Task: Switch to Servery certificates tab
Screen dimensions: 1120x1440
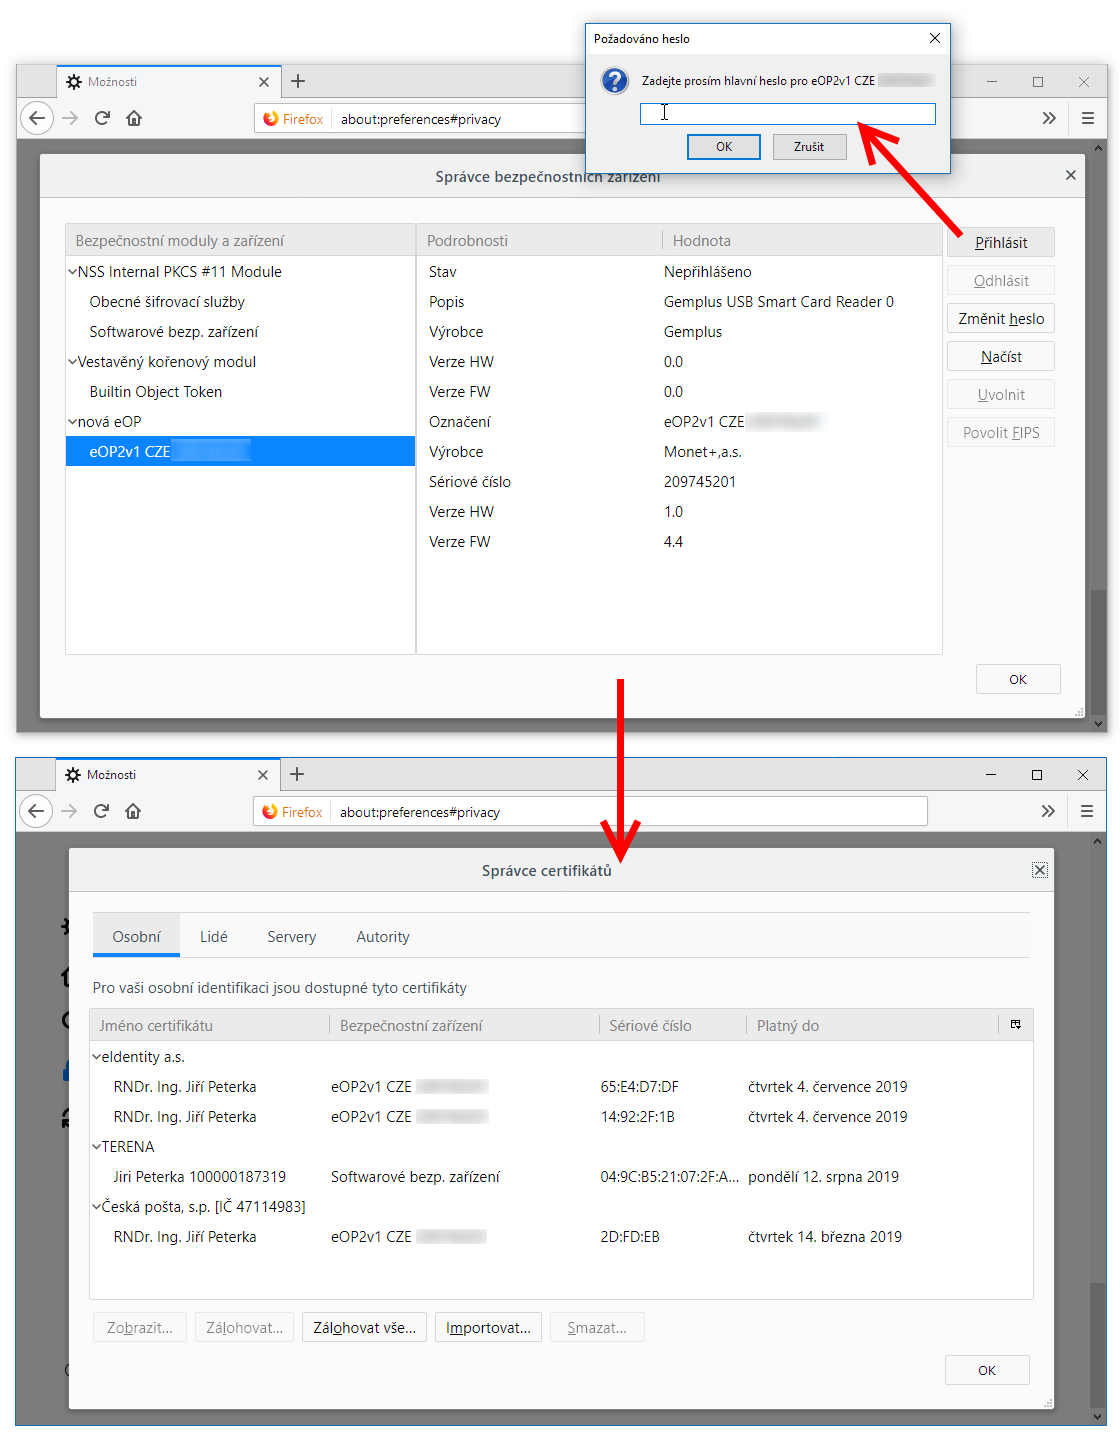Action: pos(291,936)
